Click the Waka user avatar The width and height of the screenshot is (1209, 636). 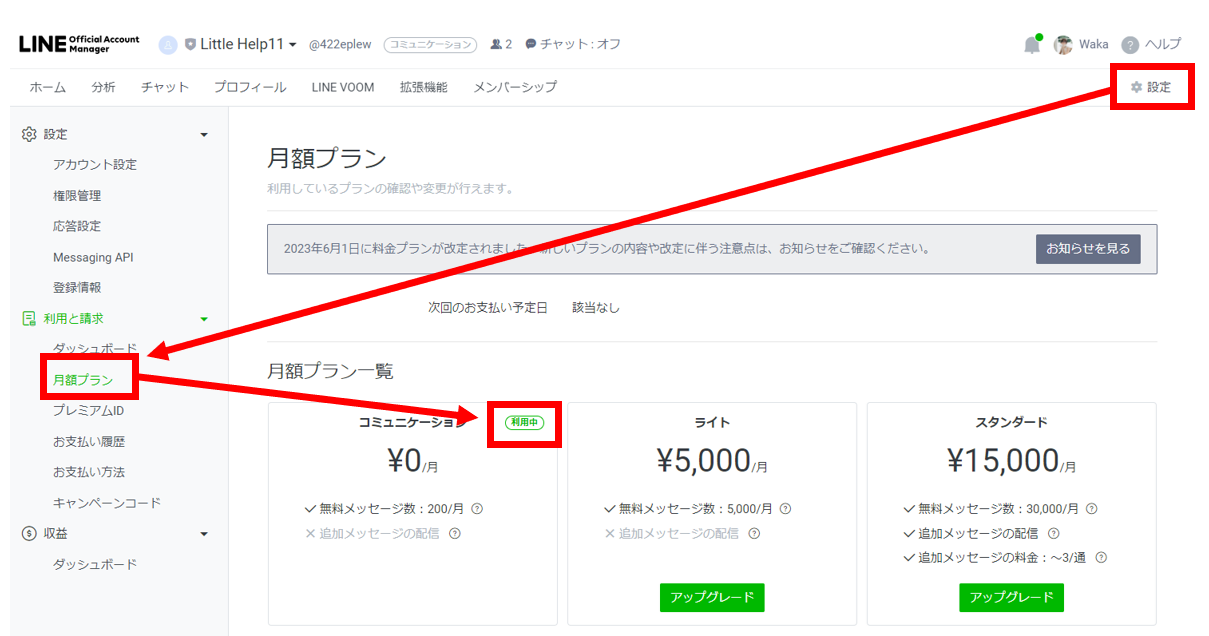pos(1063,45)
